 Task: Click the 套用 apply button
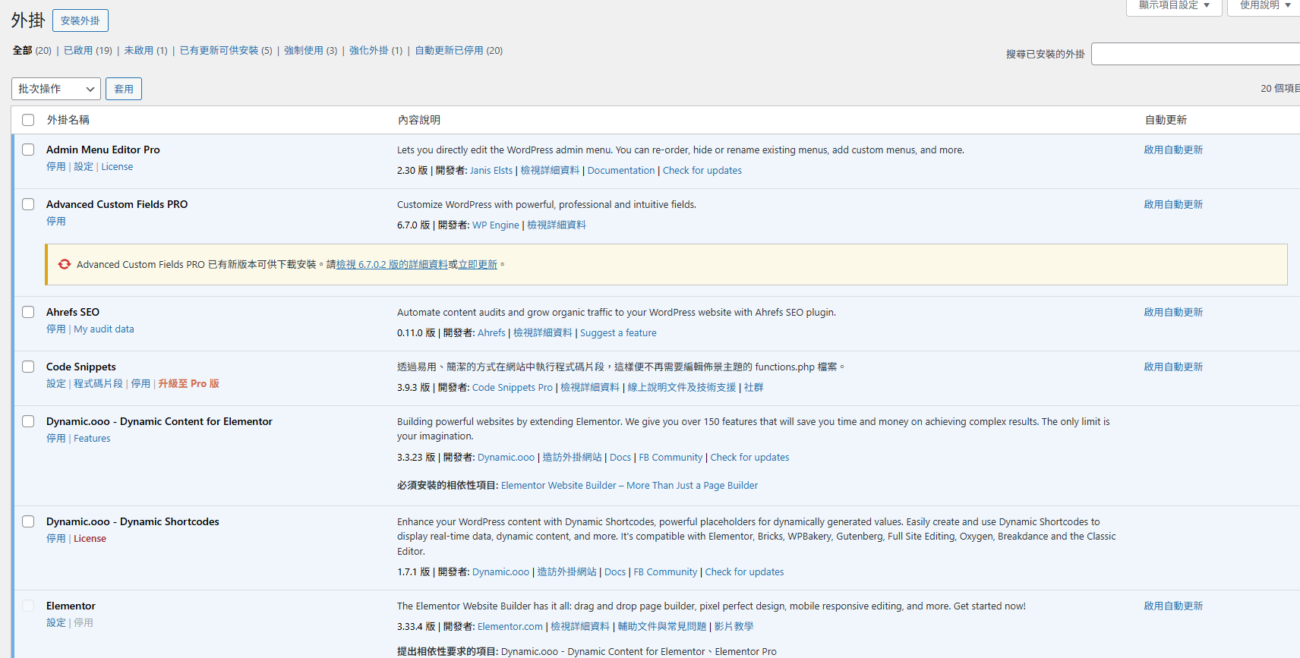point(123,88)
